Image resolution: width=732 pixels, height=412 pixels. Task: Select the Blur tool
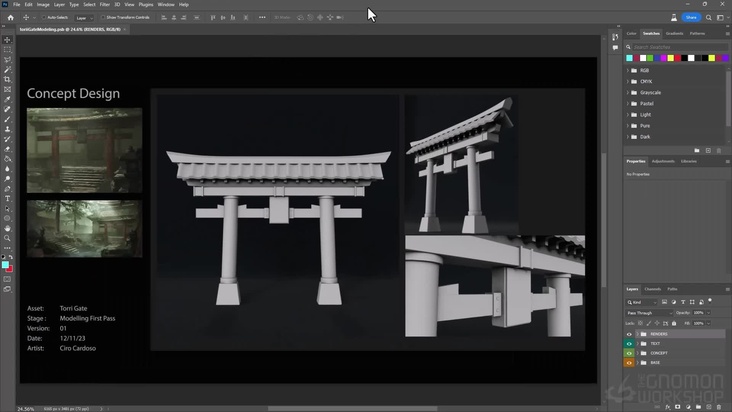7,169
